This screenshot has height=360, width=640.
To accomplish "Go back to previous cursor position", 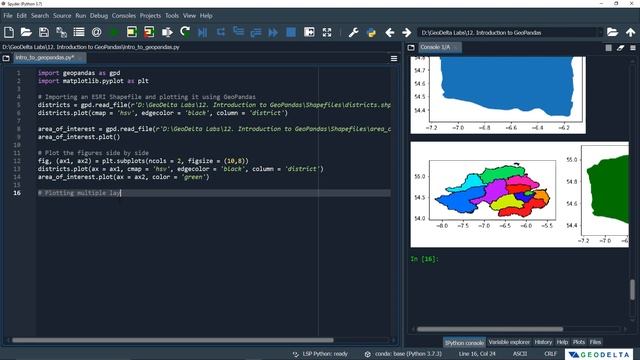I will (x=389, y=32).
